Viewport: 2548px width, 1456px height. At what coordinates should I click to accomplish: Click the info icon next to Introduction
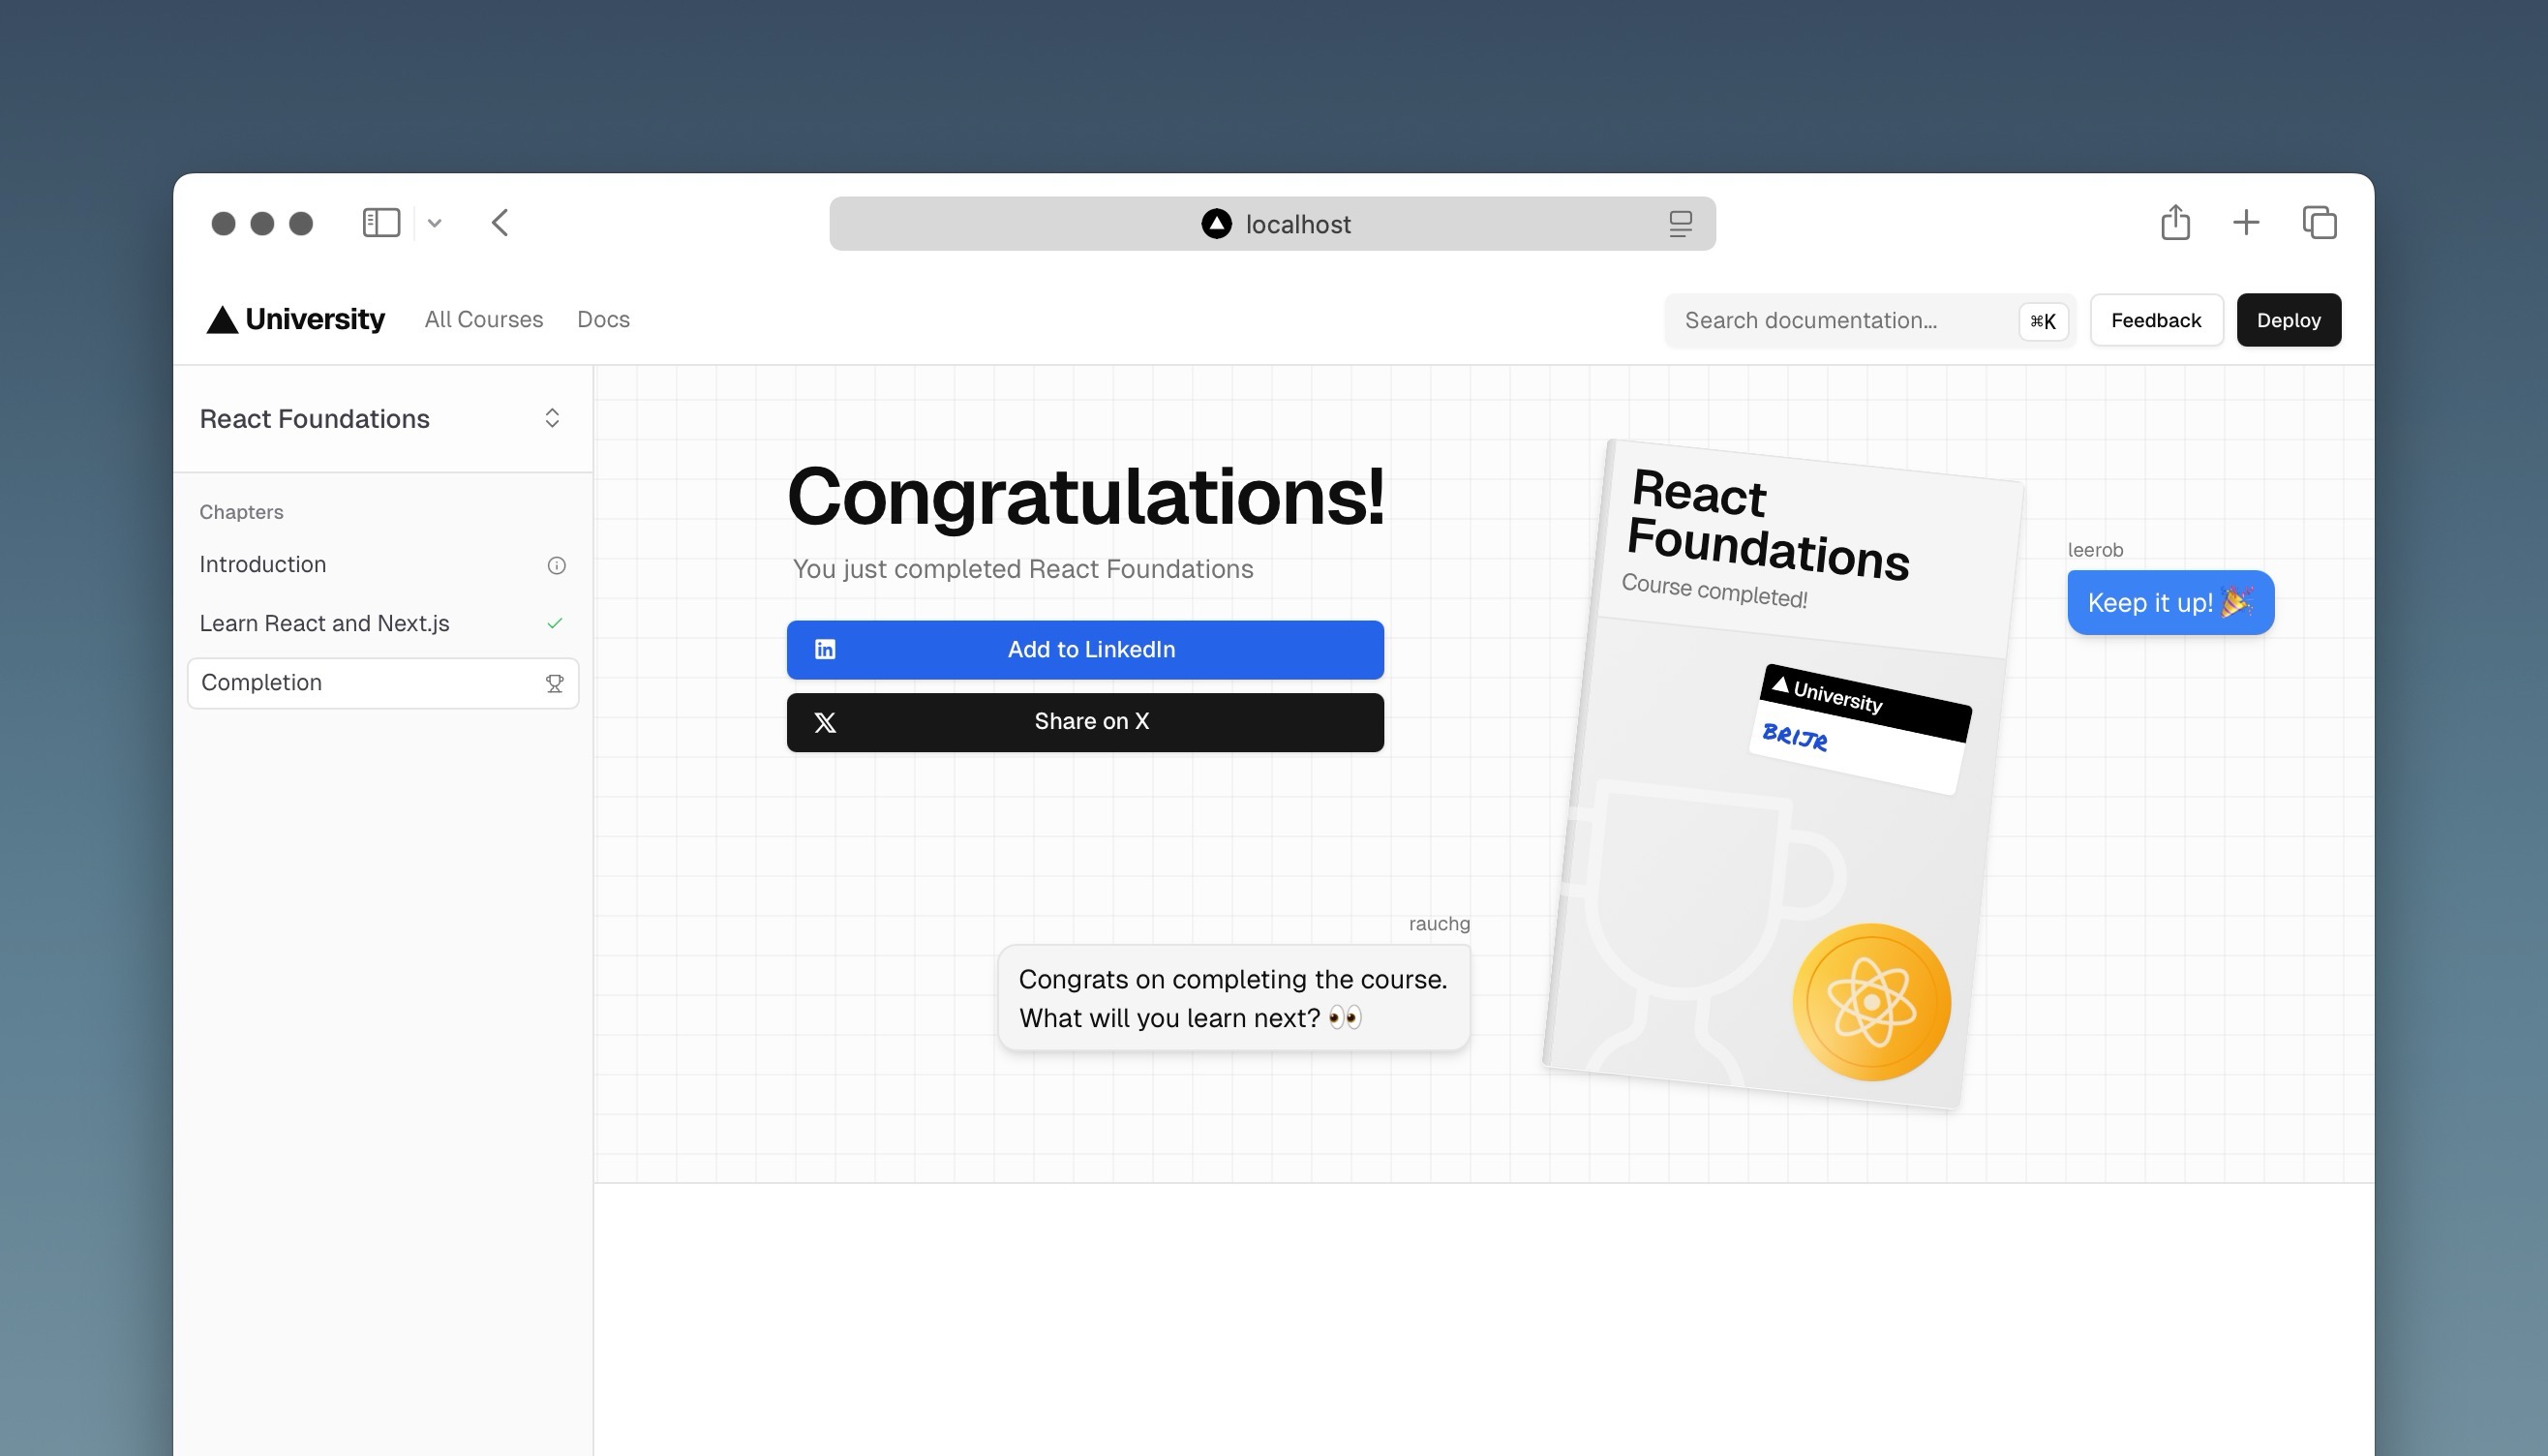[556, 566]
